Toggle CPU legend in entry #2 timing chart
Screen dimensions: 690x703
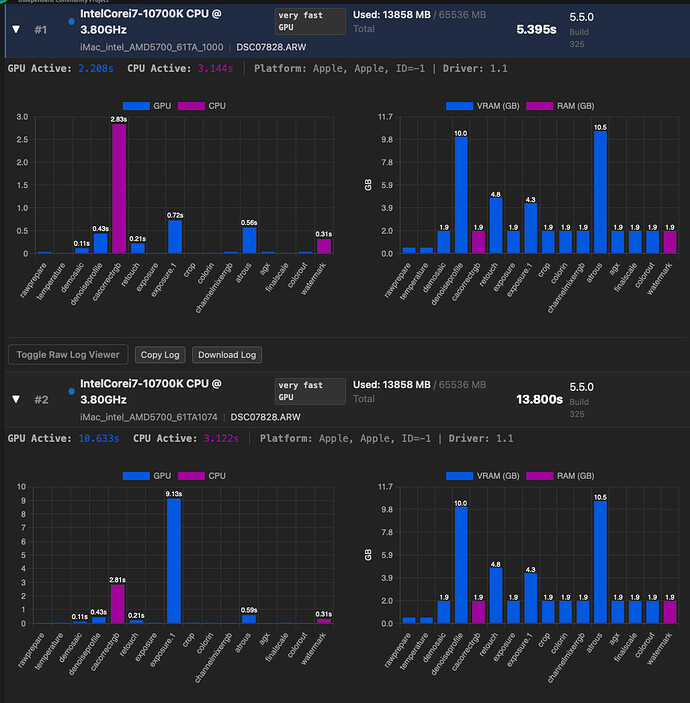202,476
